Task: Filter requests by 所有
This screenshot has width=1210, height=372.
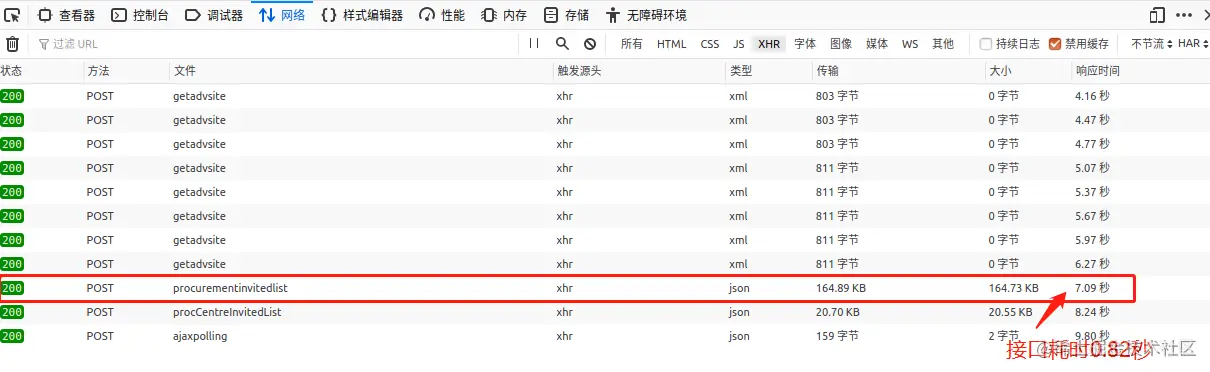Action: coord(632,44)
